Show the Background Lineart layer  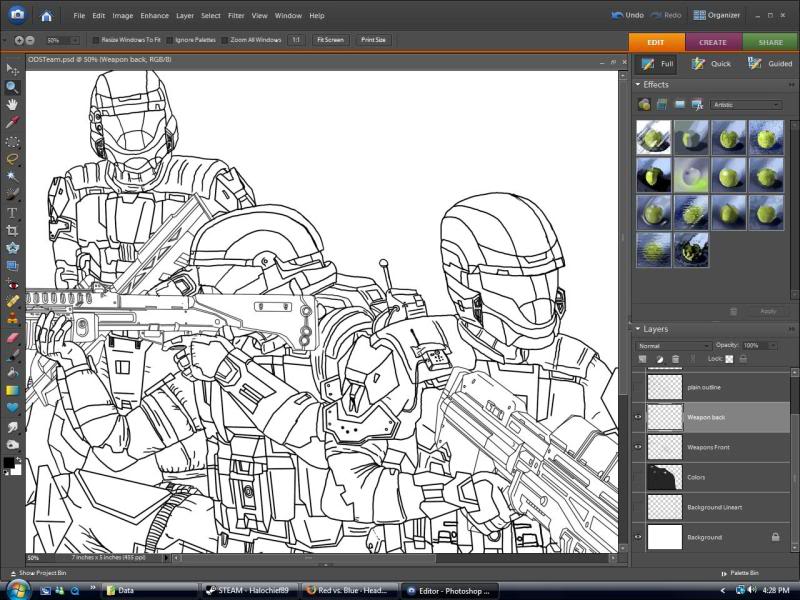point(638,507)
